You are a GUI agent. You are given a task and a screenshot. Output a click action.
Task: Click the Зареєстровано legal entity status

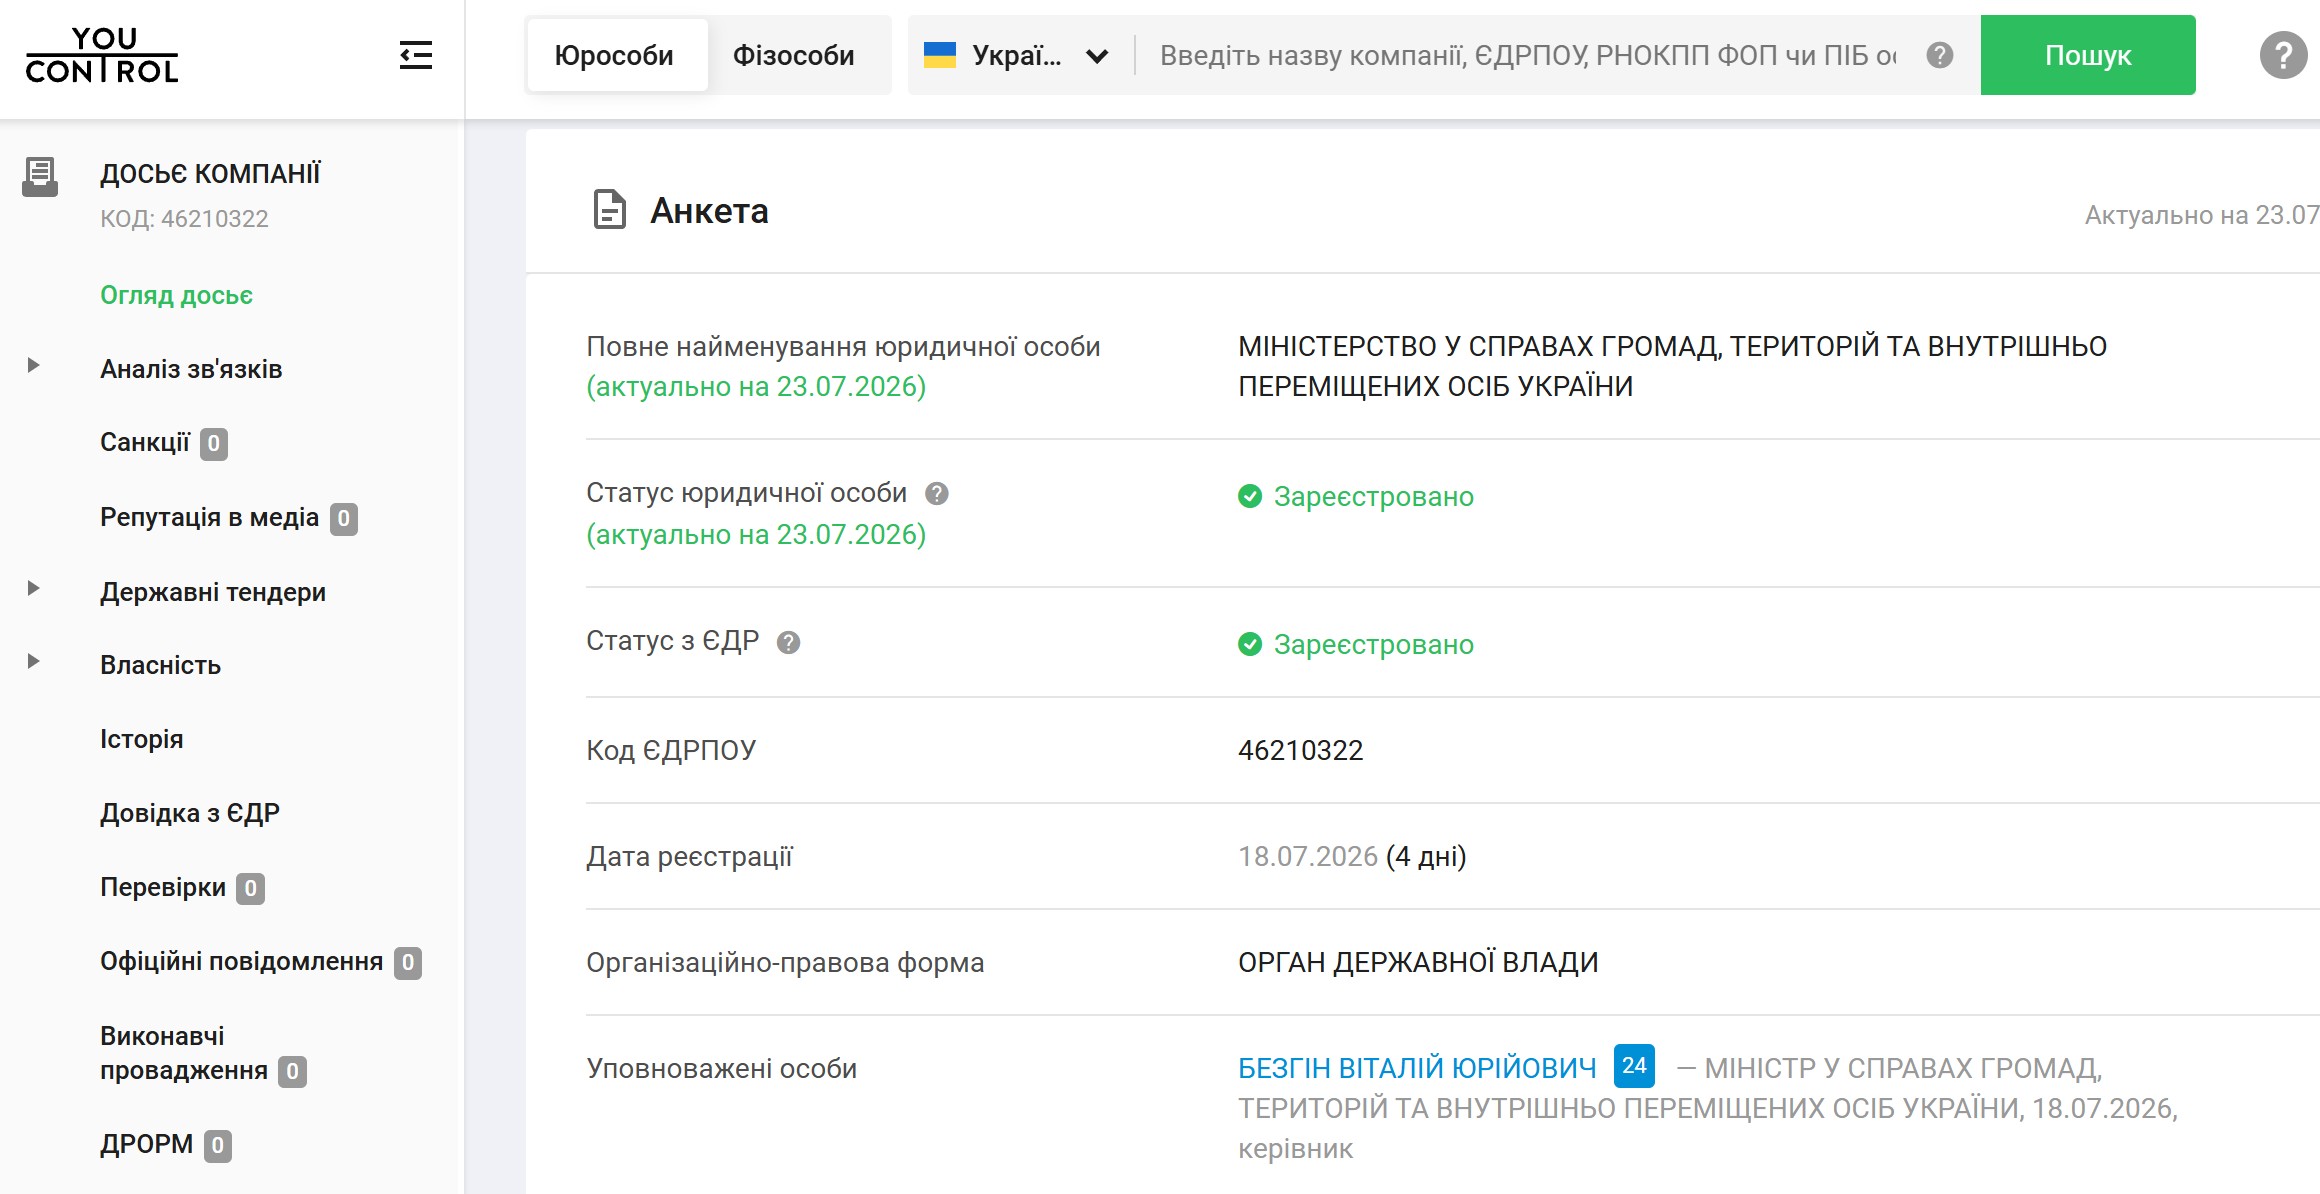(1373, 496)
